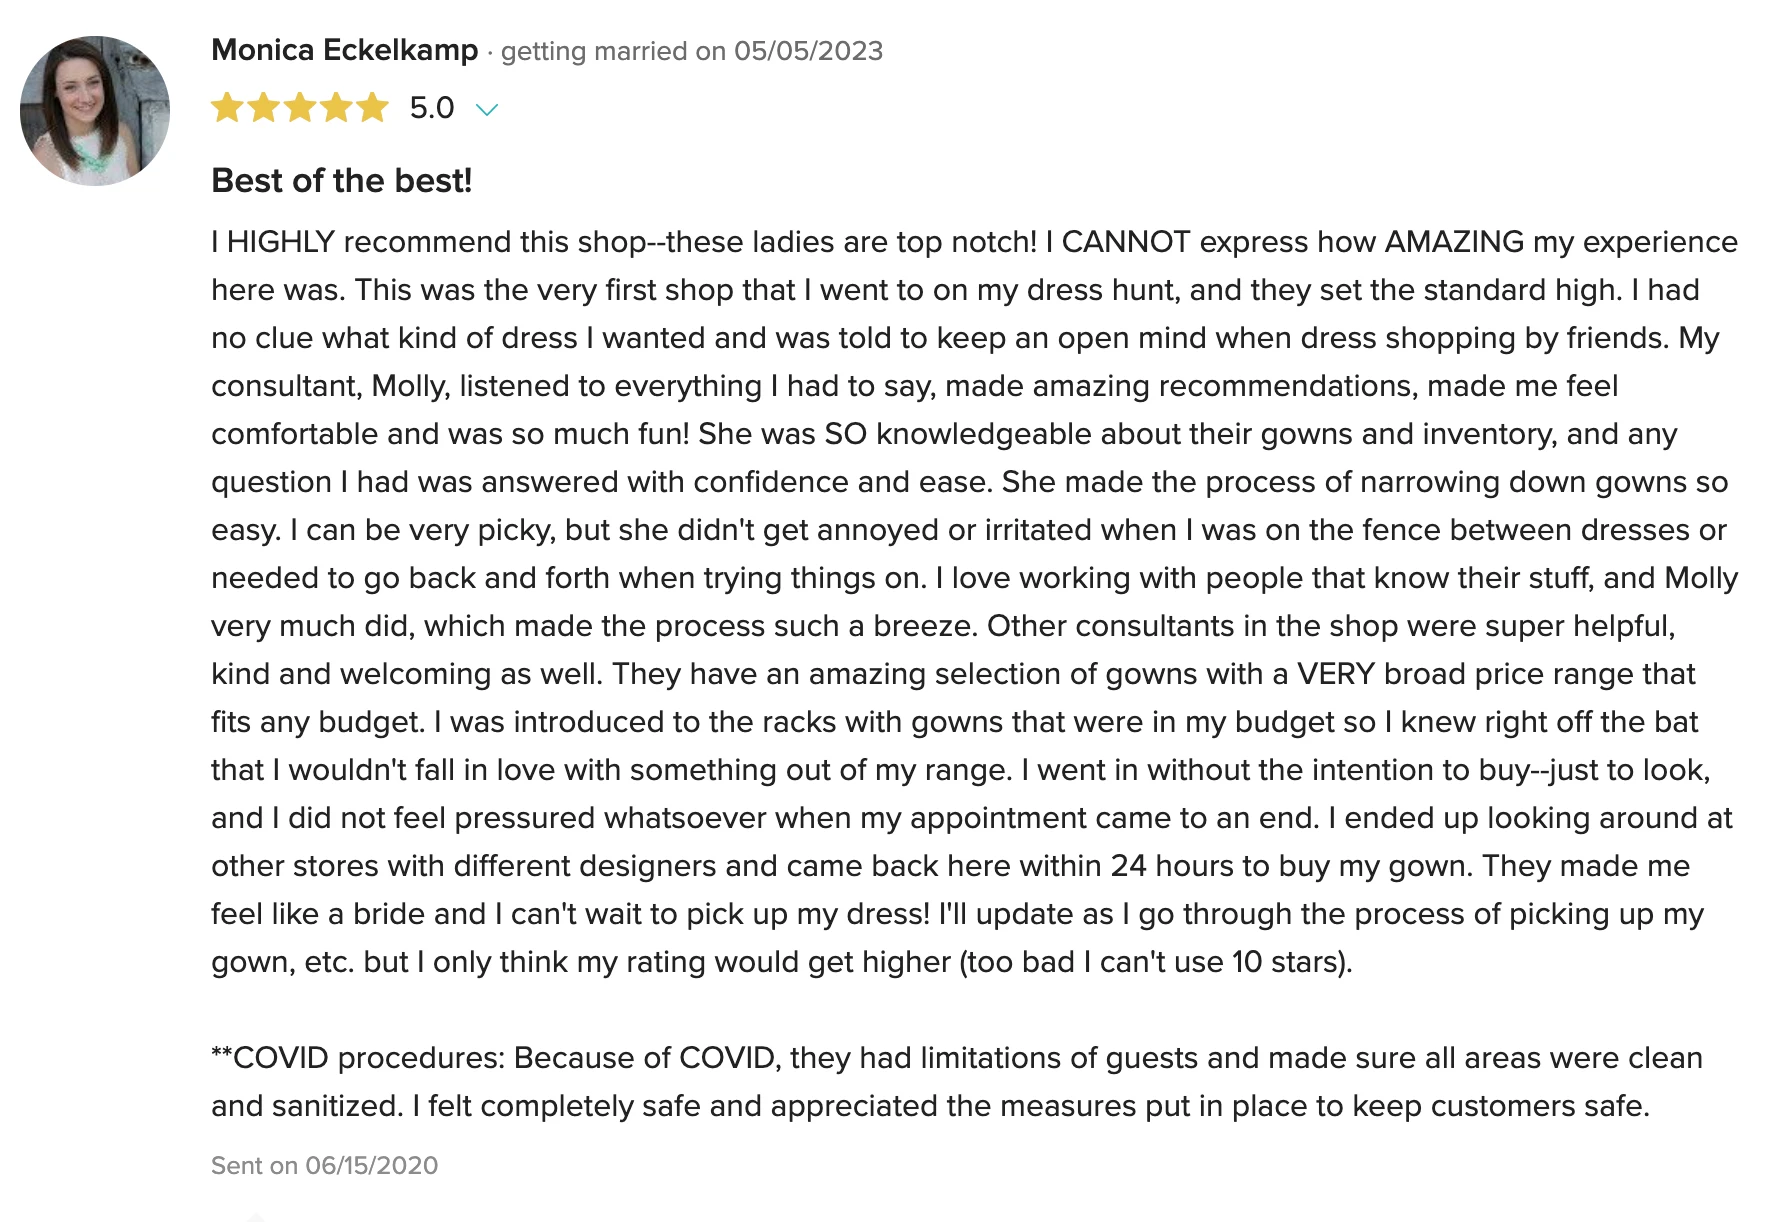Click the words "getting married on"
Viewport: 1784px width, 1222px height.
pos(613,51)
